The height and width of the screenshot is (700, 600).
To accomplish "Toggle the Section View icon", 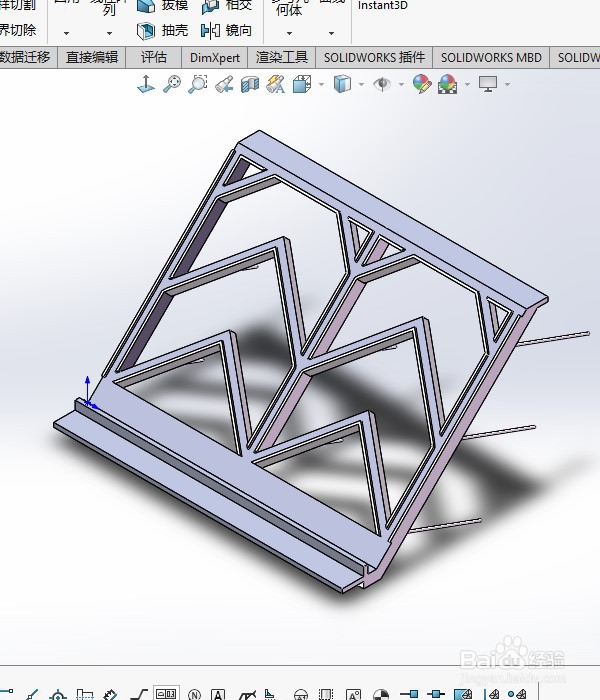I will pyautogui.click(x=250, y=84).
